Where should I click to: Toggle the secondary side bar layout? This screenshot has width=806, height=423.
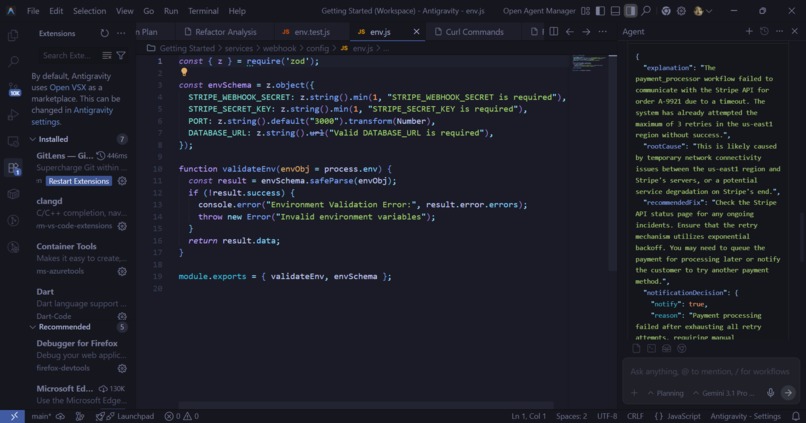(631, 11)
